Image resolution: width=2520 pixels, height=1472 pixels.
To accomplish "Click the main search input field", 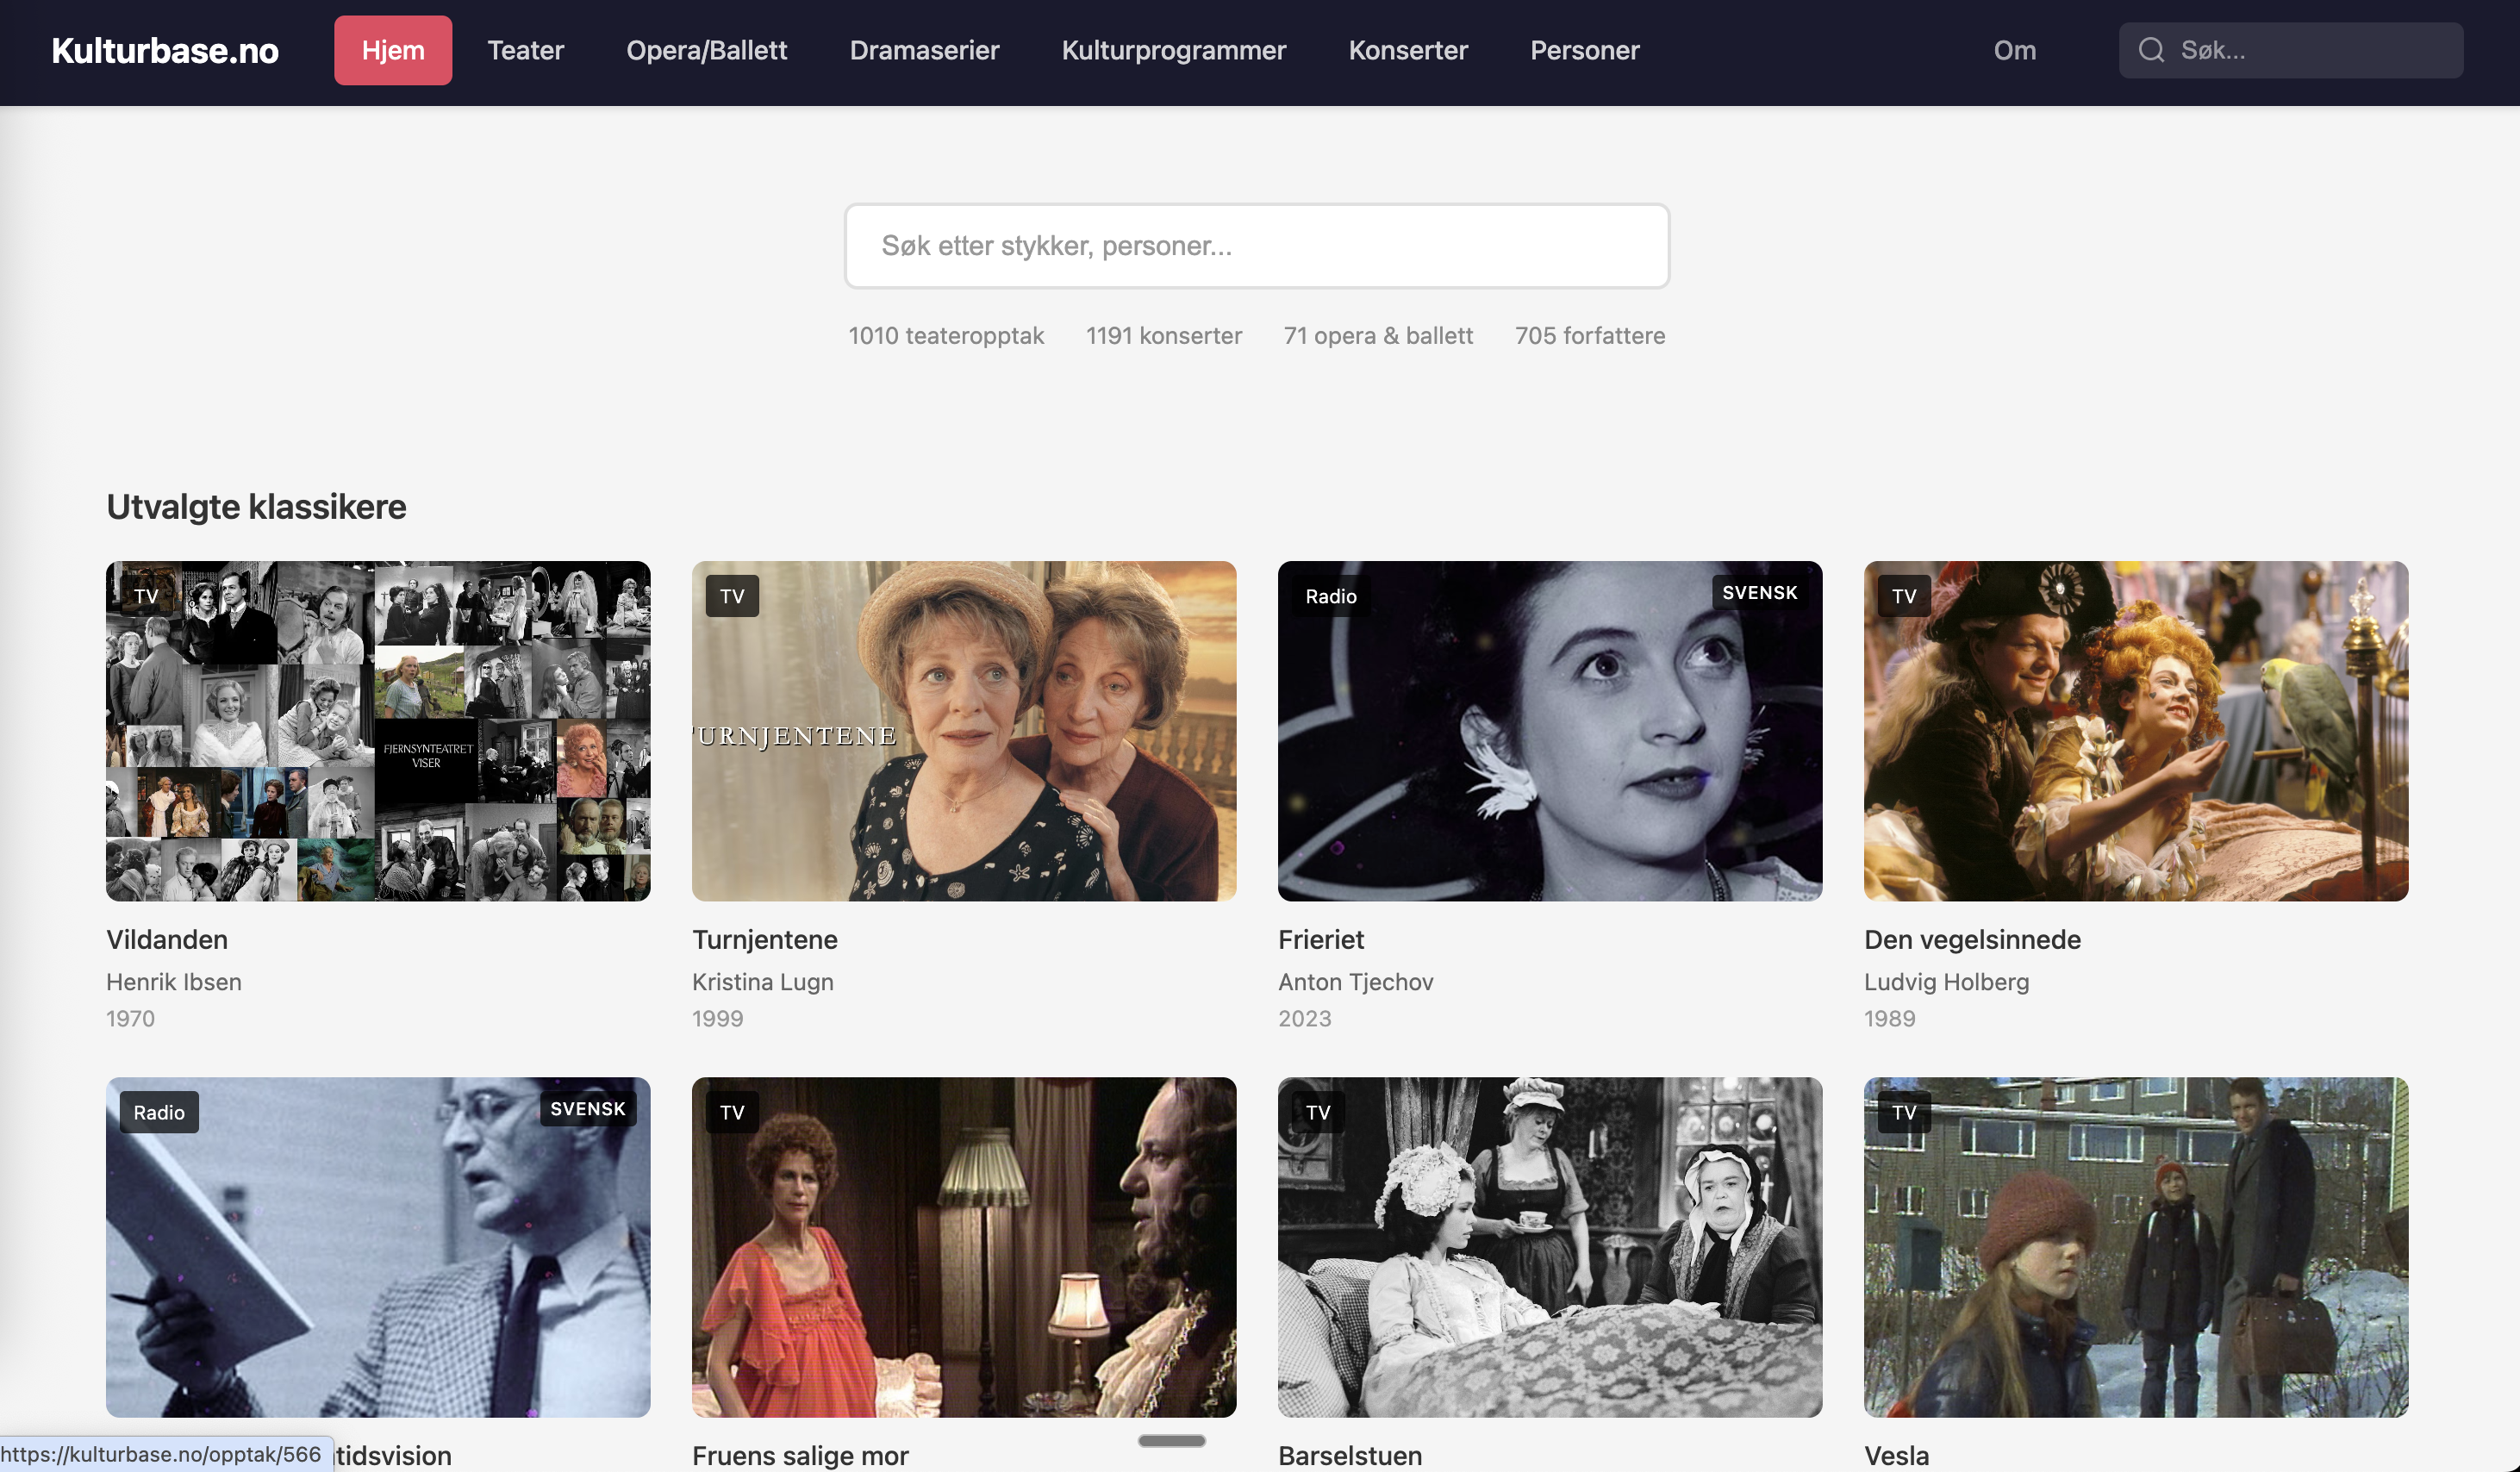I will pos(1256,245).
